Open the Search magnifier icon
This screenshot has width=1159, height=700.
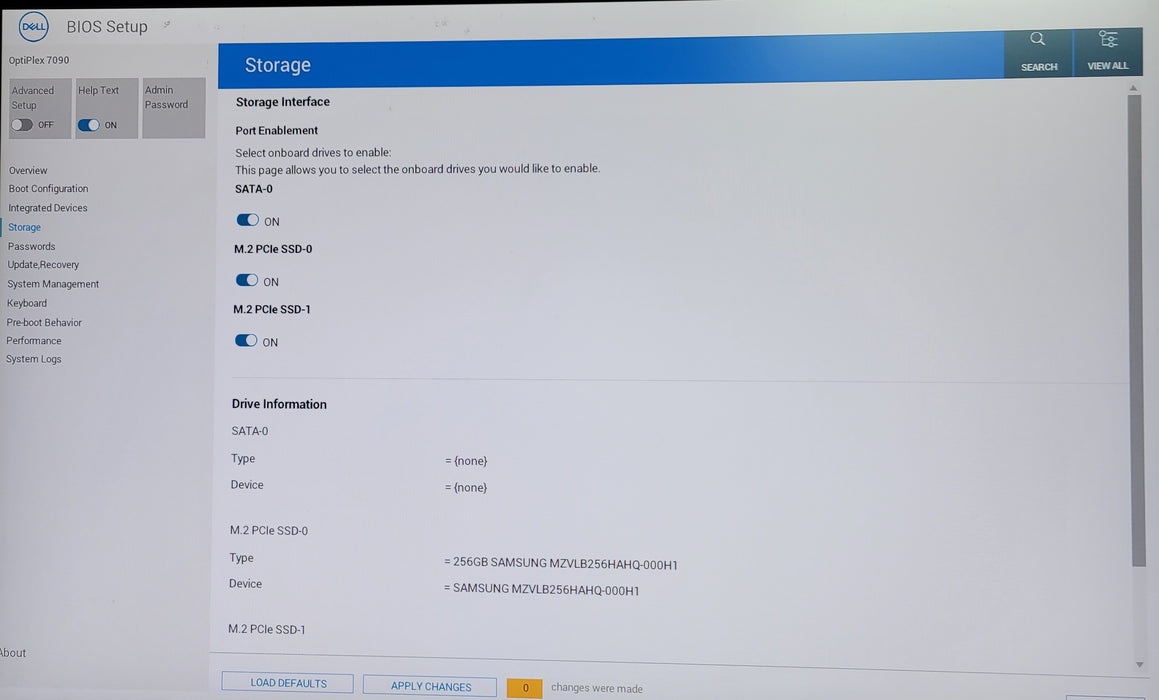[x=1038, y=38]
